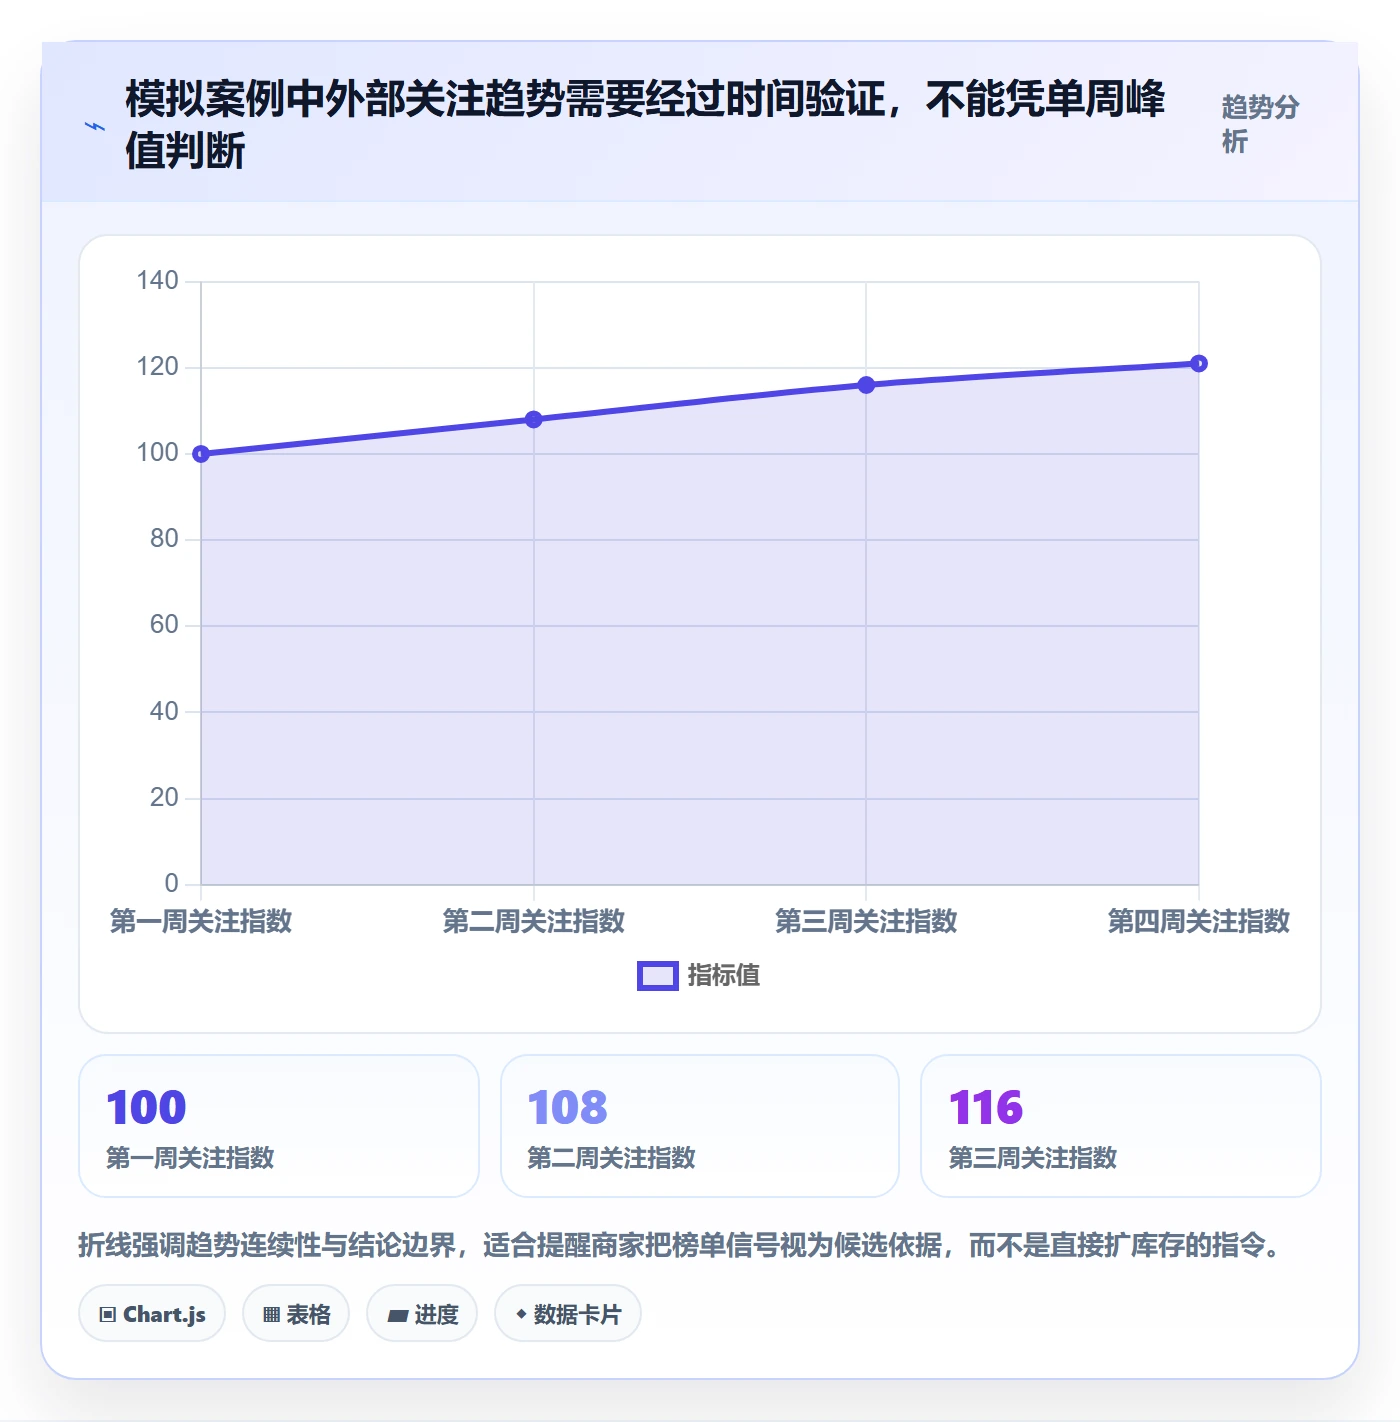1400x1422 pixels.
Task: Click the square icon in the Chart.js chip
Action: pyautogui.click(x=108, y=1315)
